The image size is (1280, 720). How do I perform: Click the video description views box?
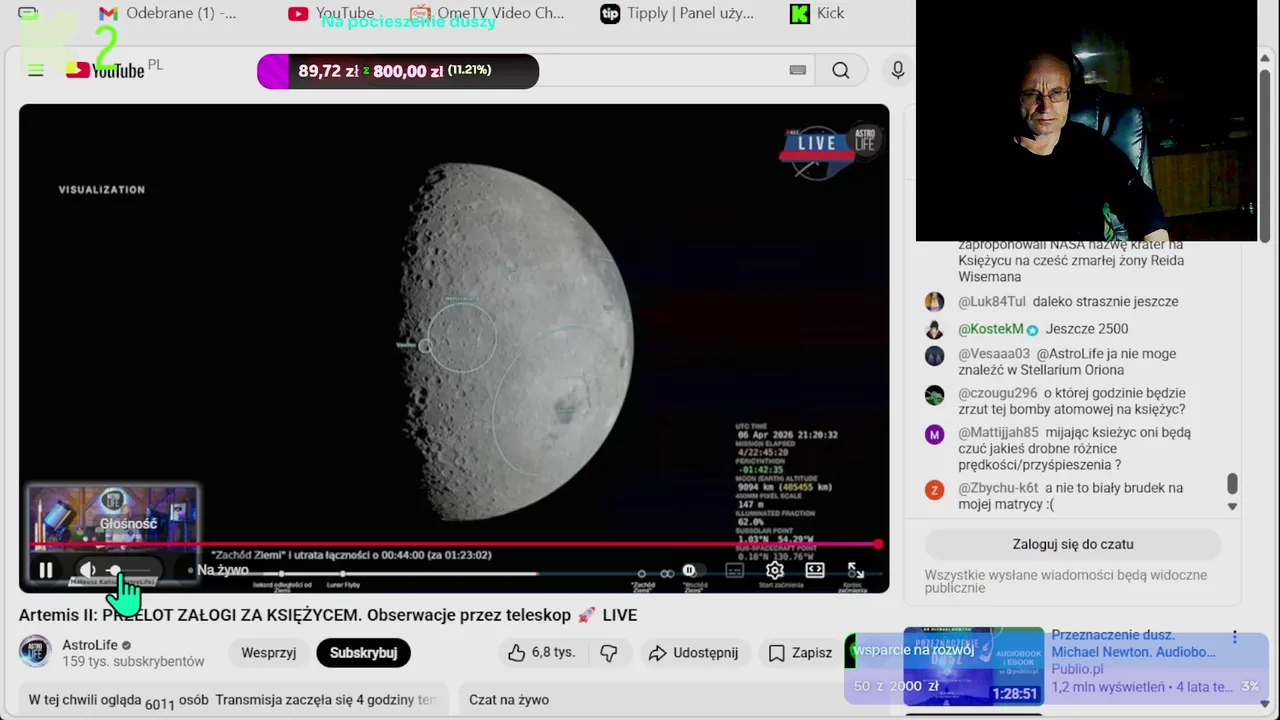(232, 700)
